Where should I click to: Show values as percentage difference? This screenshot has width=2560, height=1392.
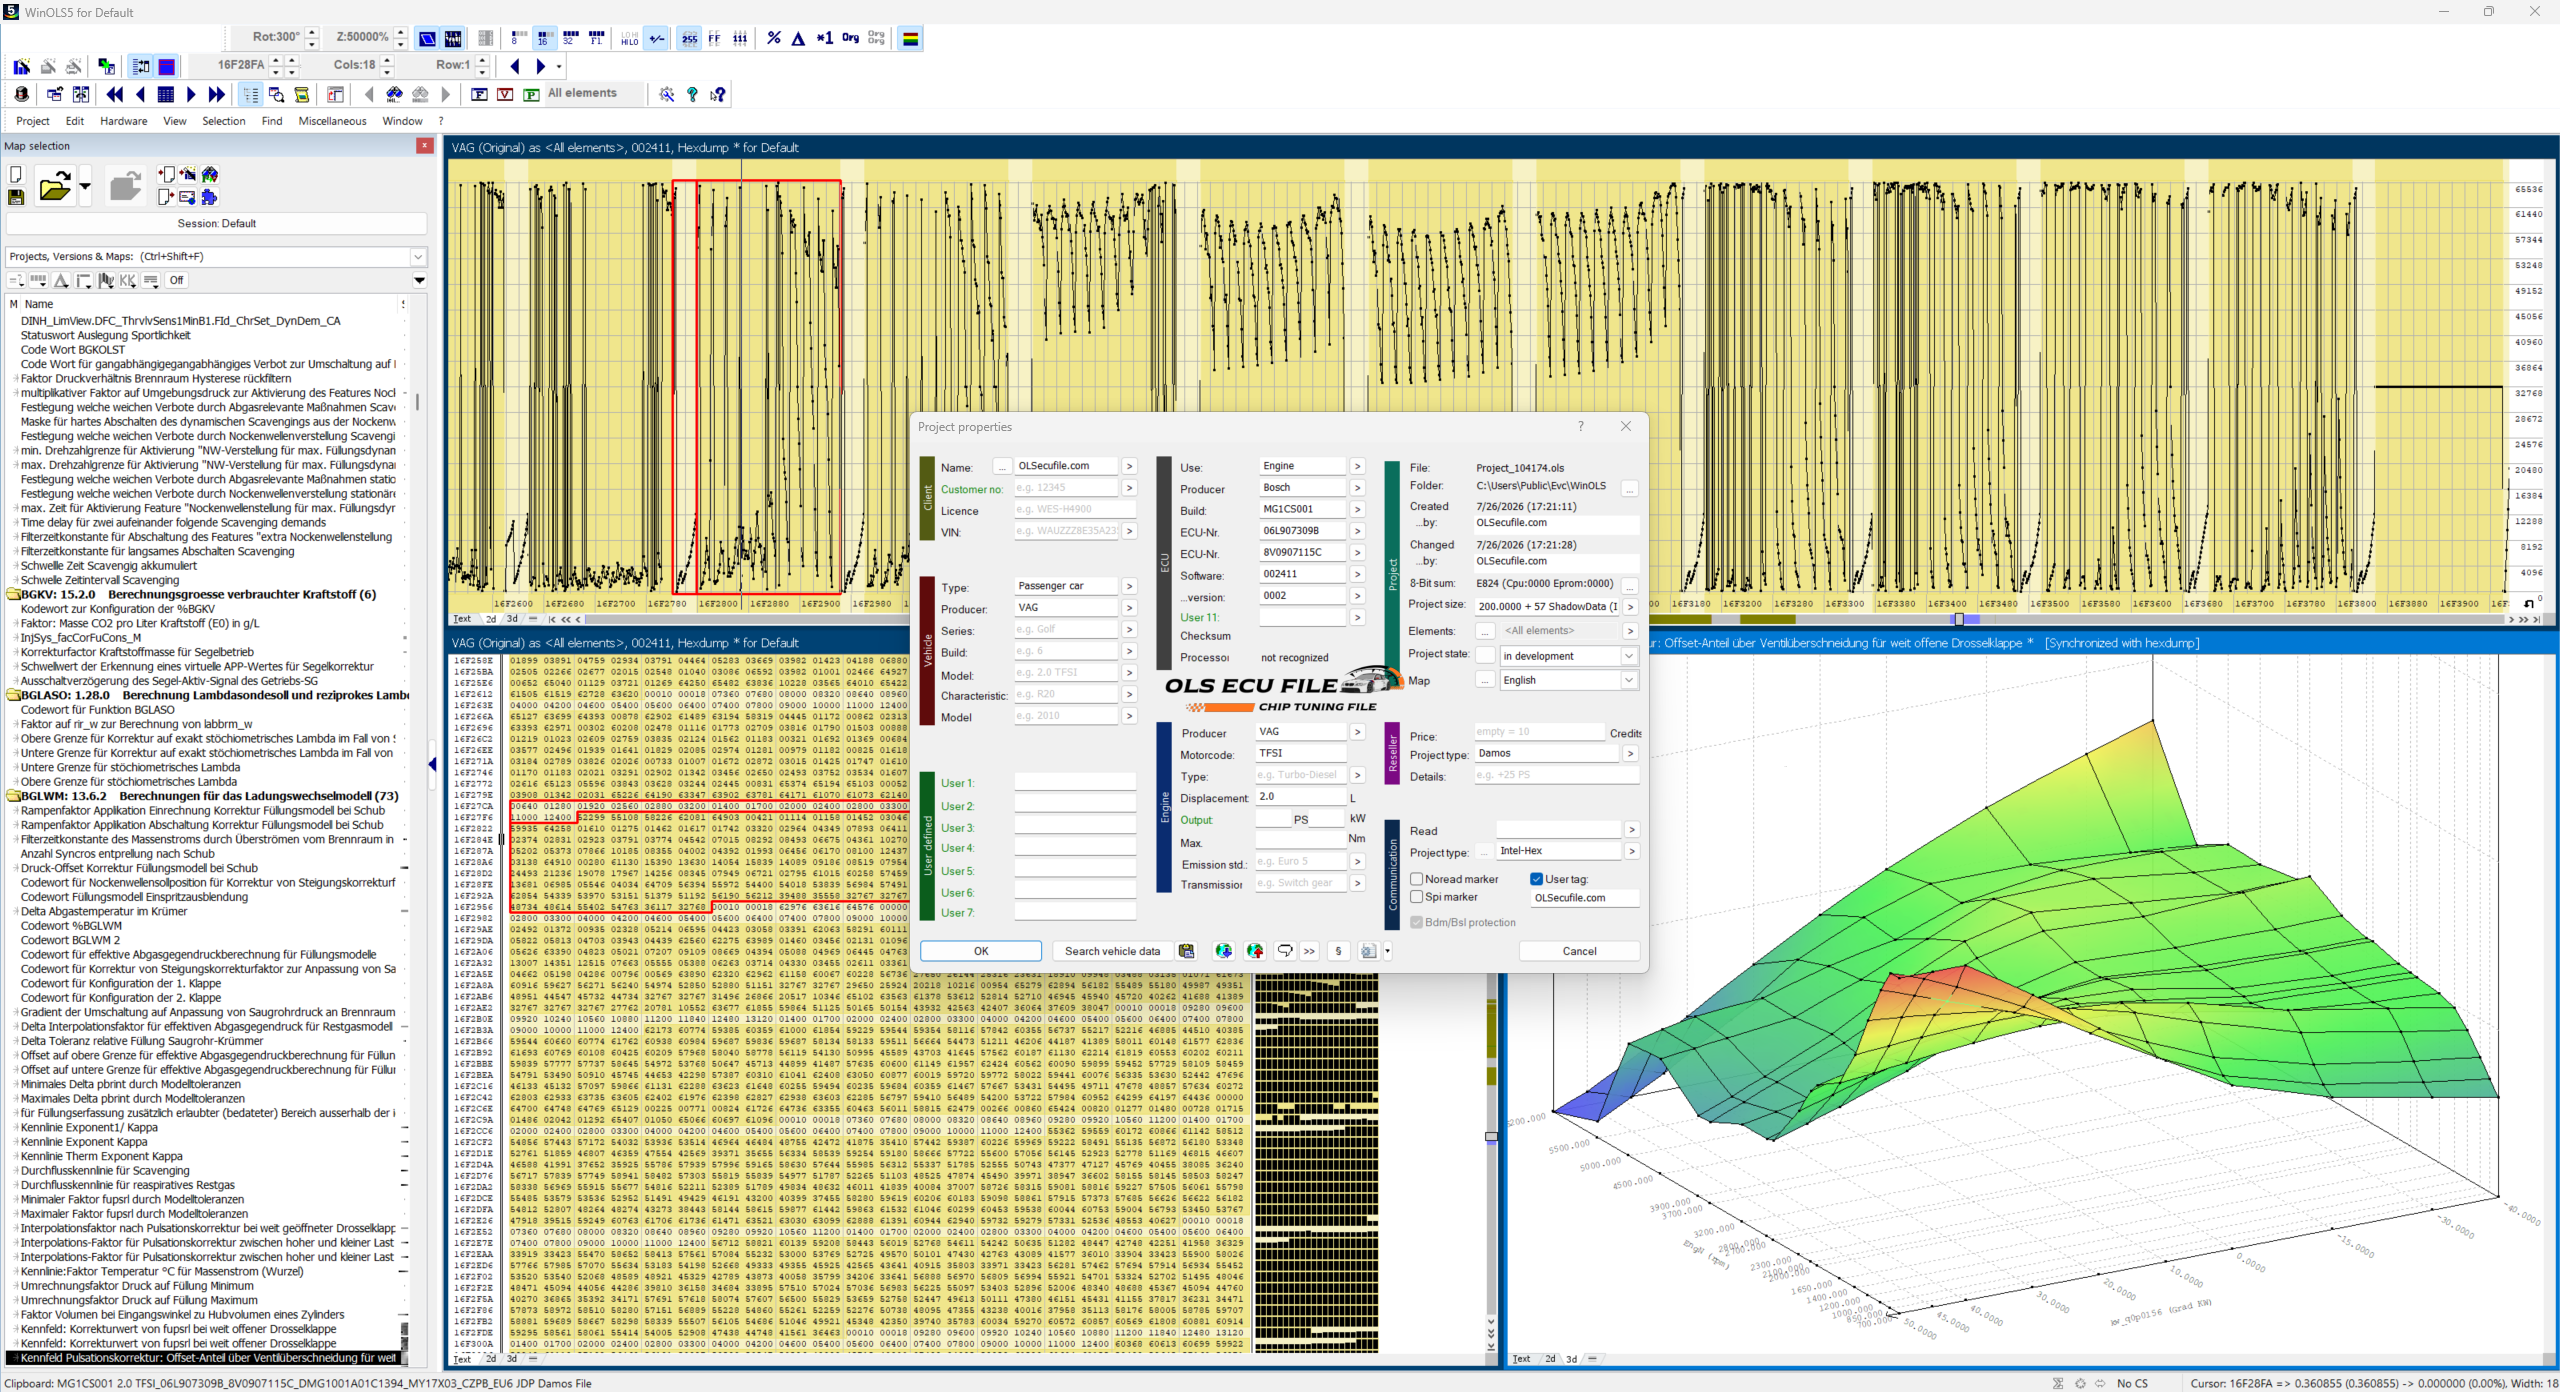(773, 38)
